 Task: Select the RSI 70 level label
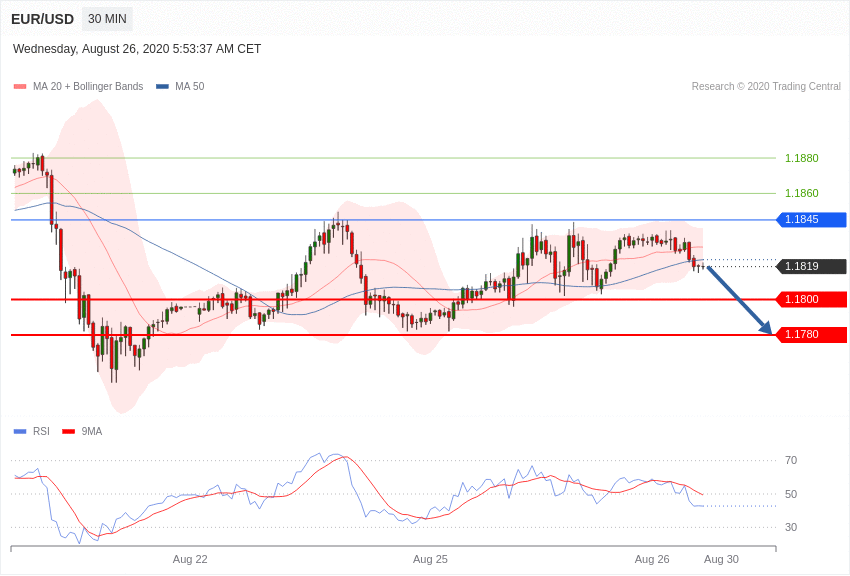(791, 461)
